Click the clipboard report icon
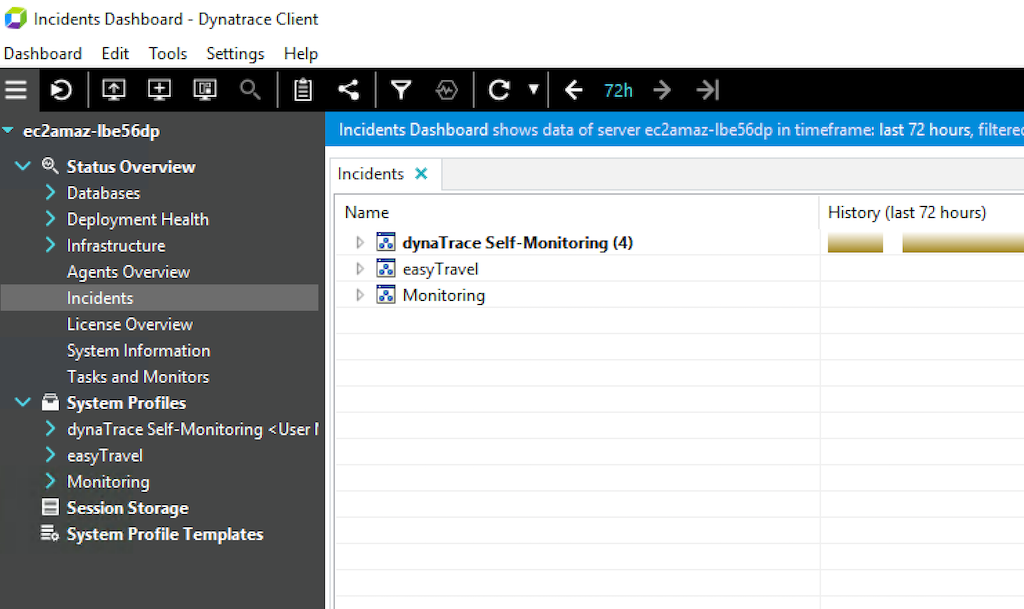This screenshot has width=1024, height=609. click(x=303, y=89)
